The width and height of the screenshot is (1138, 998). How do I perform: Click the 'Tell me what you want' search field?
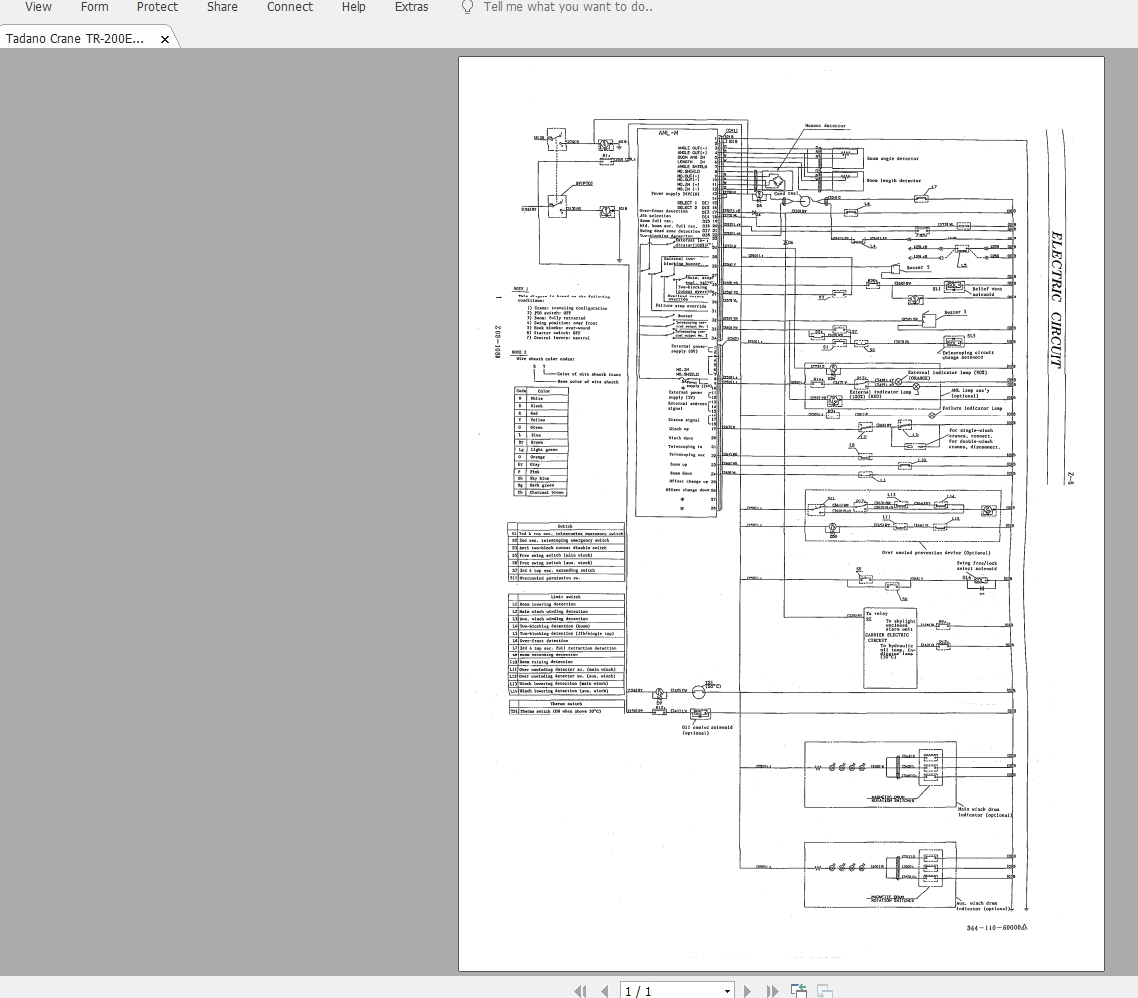[568, 7]
